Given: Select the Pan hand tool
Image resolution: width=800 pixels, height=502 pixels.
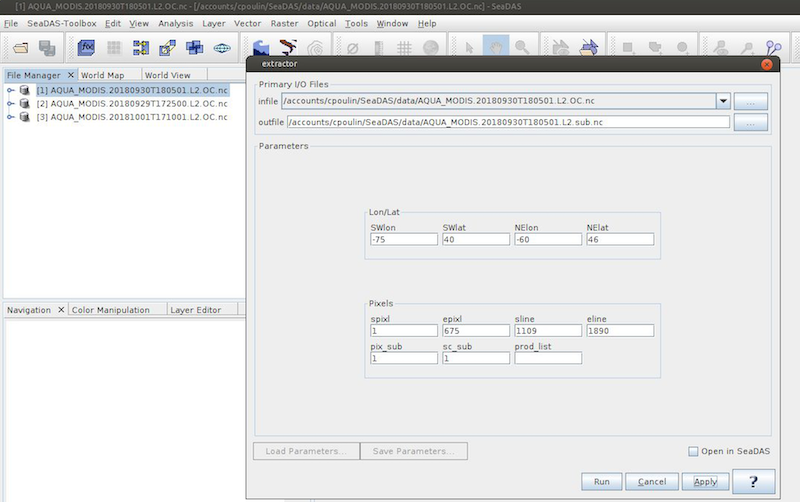Looking at the screenshot, I should [x=494, y=47].
